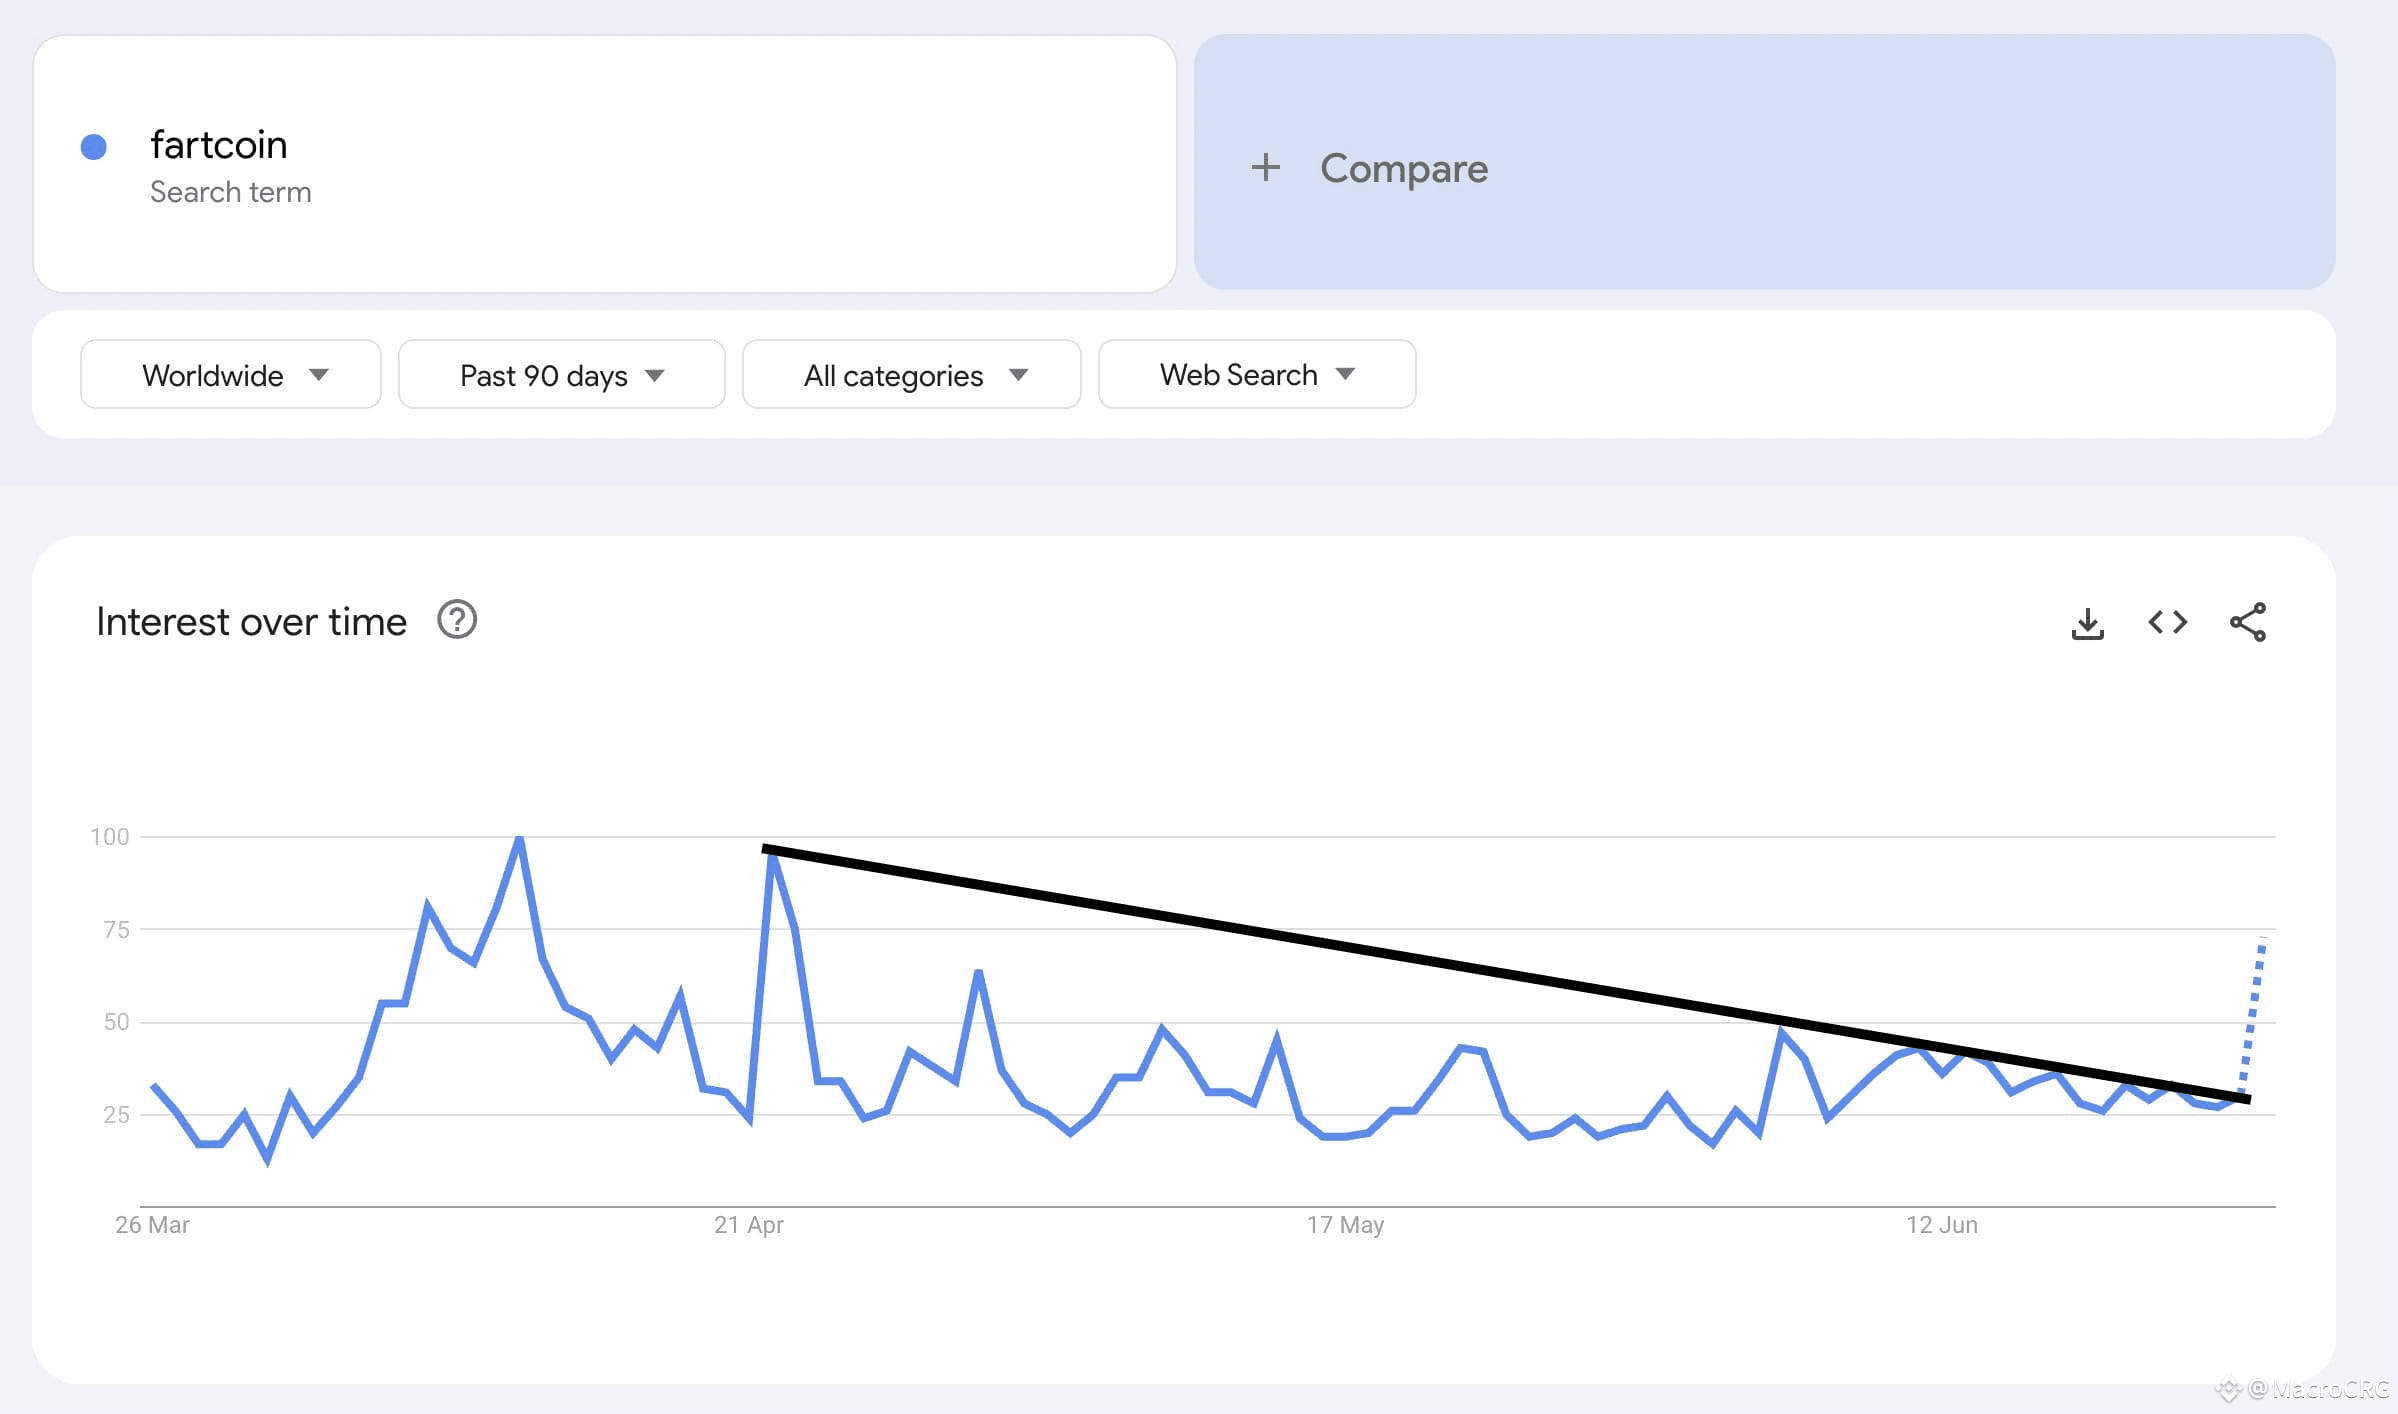This screenshot has width=2398, height=1414.
Task: Click the 12 Jun axis label
Action: point(1941,1225)
